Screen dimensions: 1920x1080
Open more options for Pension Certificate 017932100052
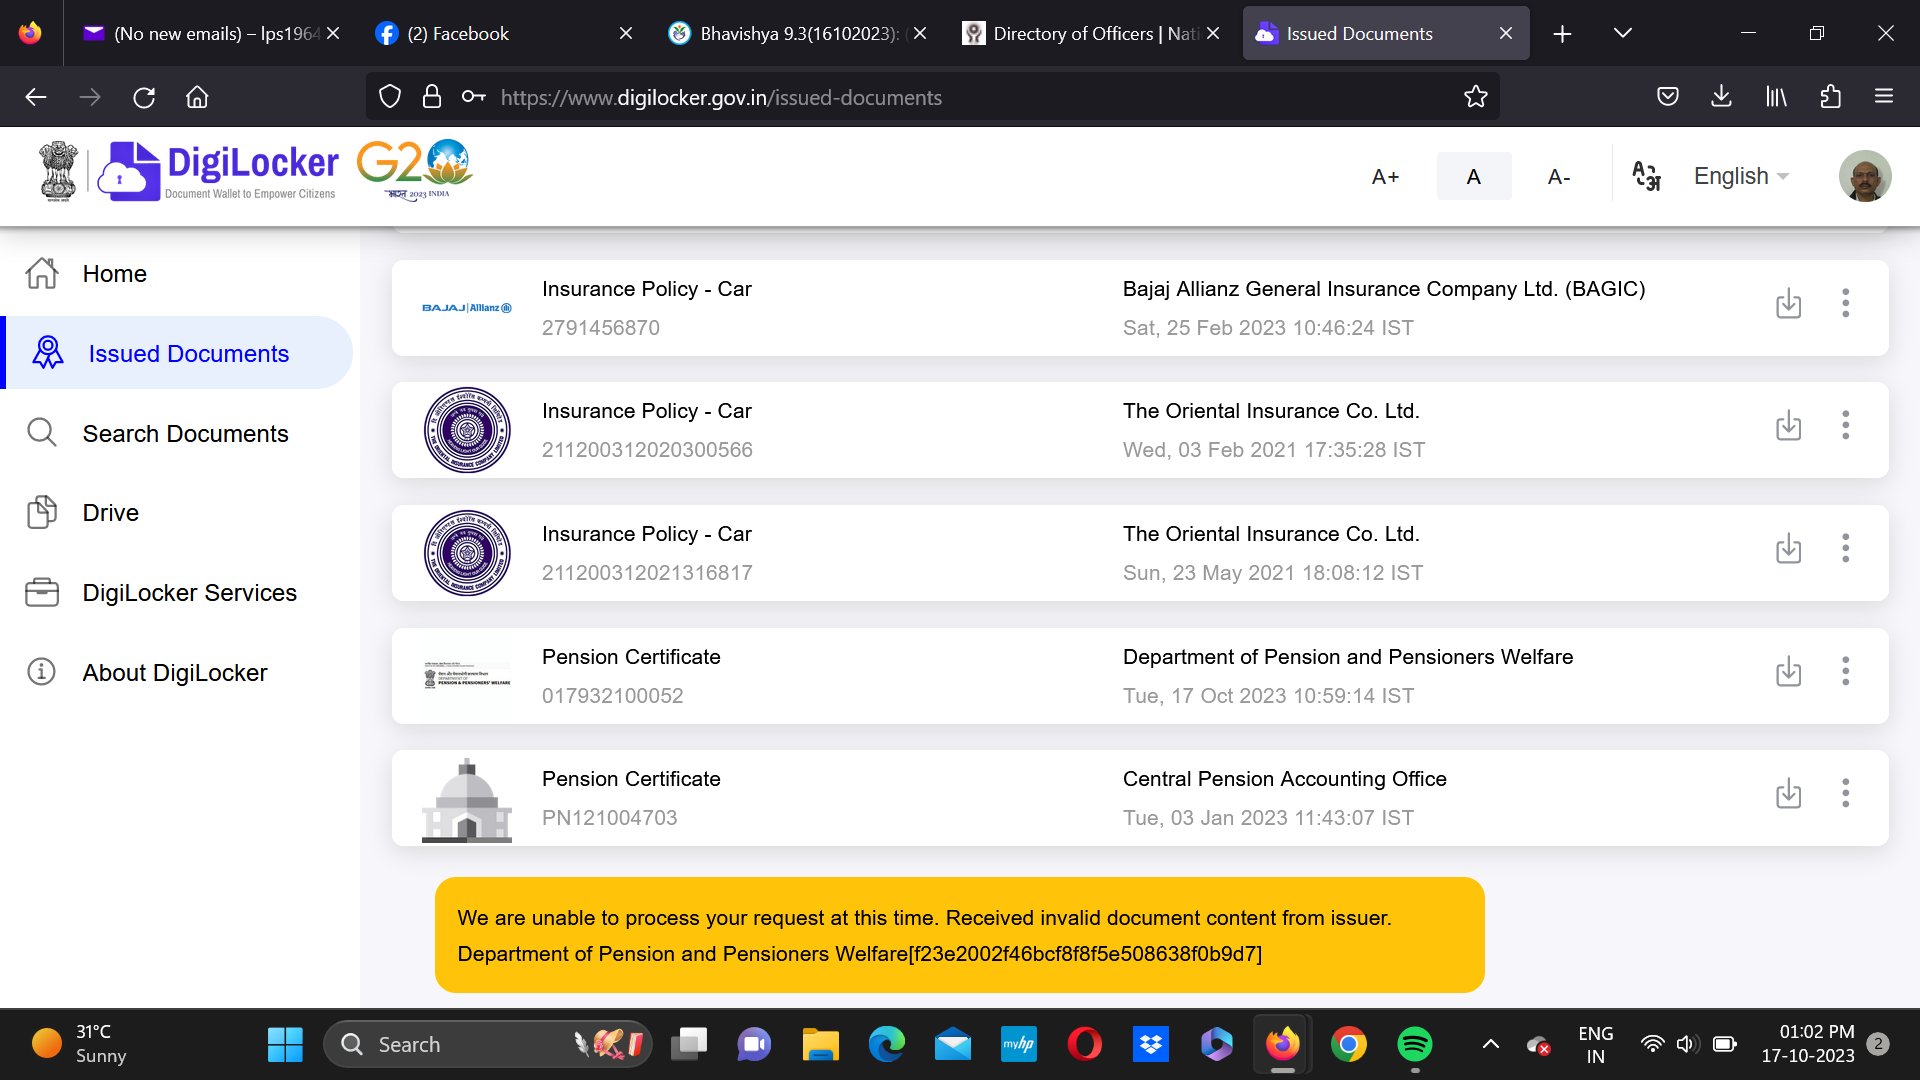pyautogui.click(x=1846, y=671)
